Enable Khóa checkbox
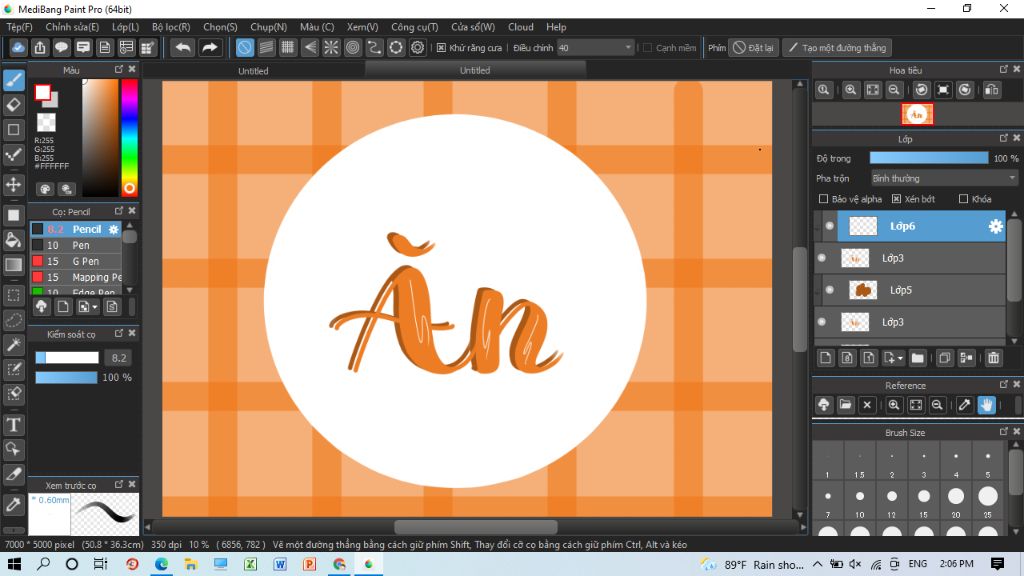 pos(963,199)
